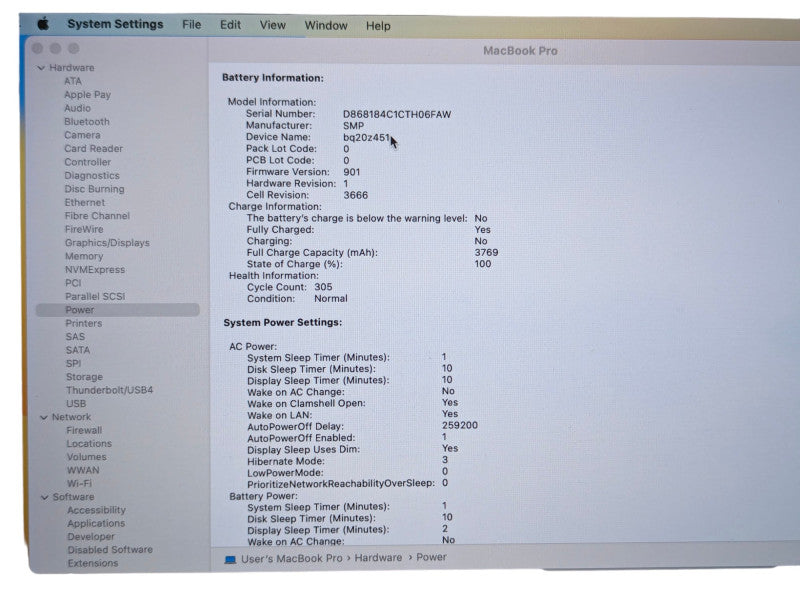
Task: Select Diagnostics in the sidebar
Action: click(92, 175)
